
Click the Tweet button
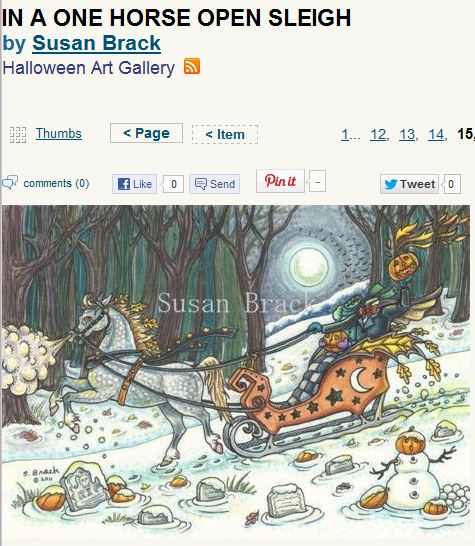[410, 184]
